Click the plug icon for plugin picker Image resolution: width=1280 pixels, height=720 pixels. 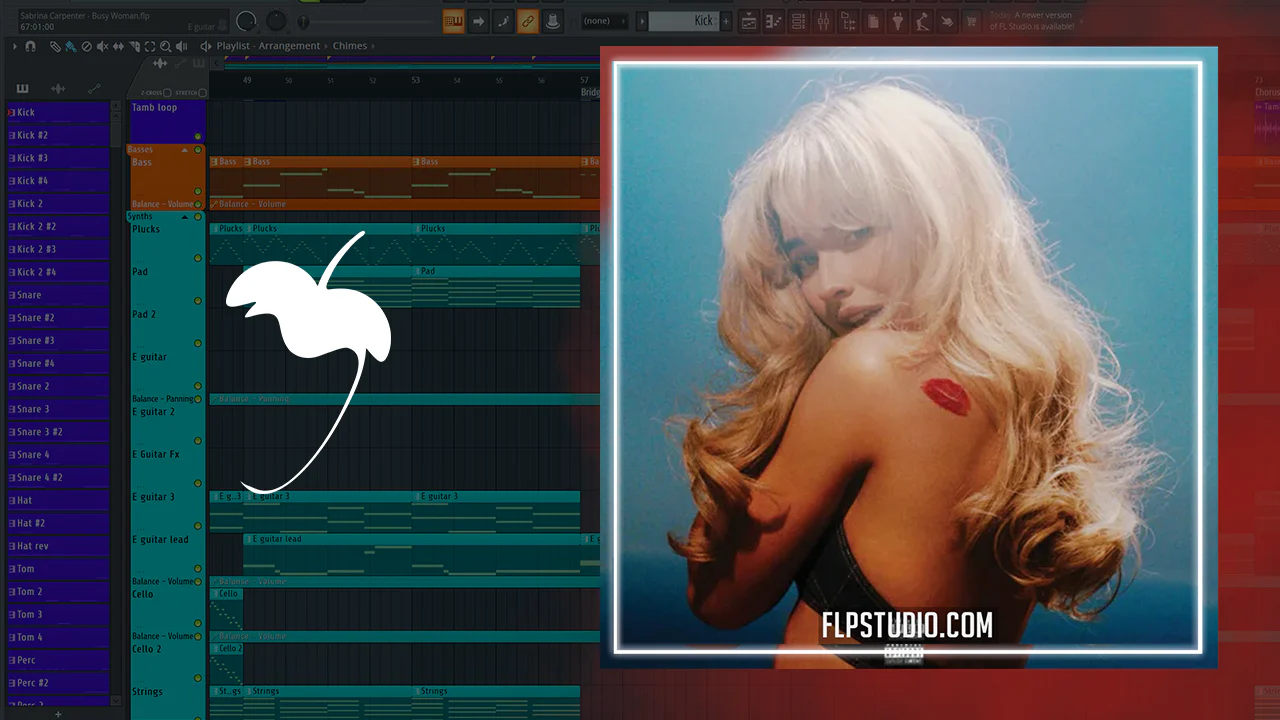pyautogui.click(x=897, y=21)
